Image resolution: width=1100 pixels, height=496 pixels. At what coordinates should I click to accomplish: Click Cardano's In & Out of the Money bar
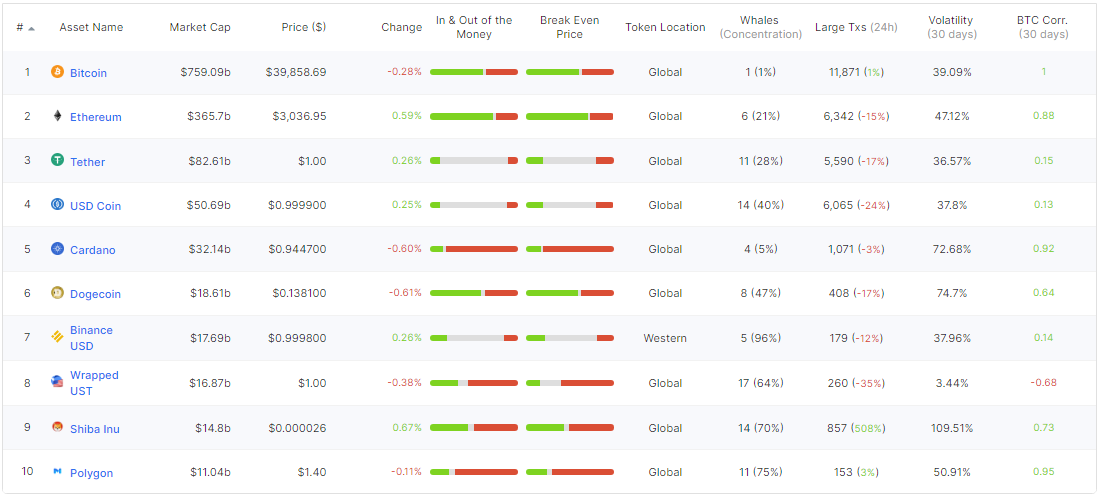point(474,249)
